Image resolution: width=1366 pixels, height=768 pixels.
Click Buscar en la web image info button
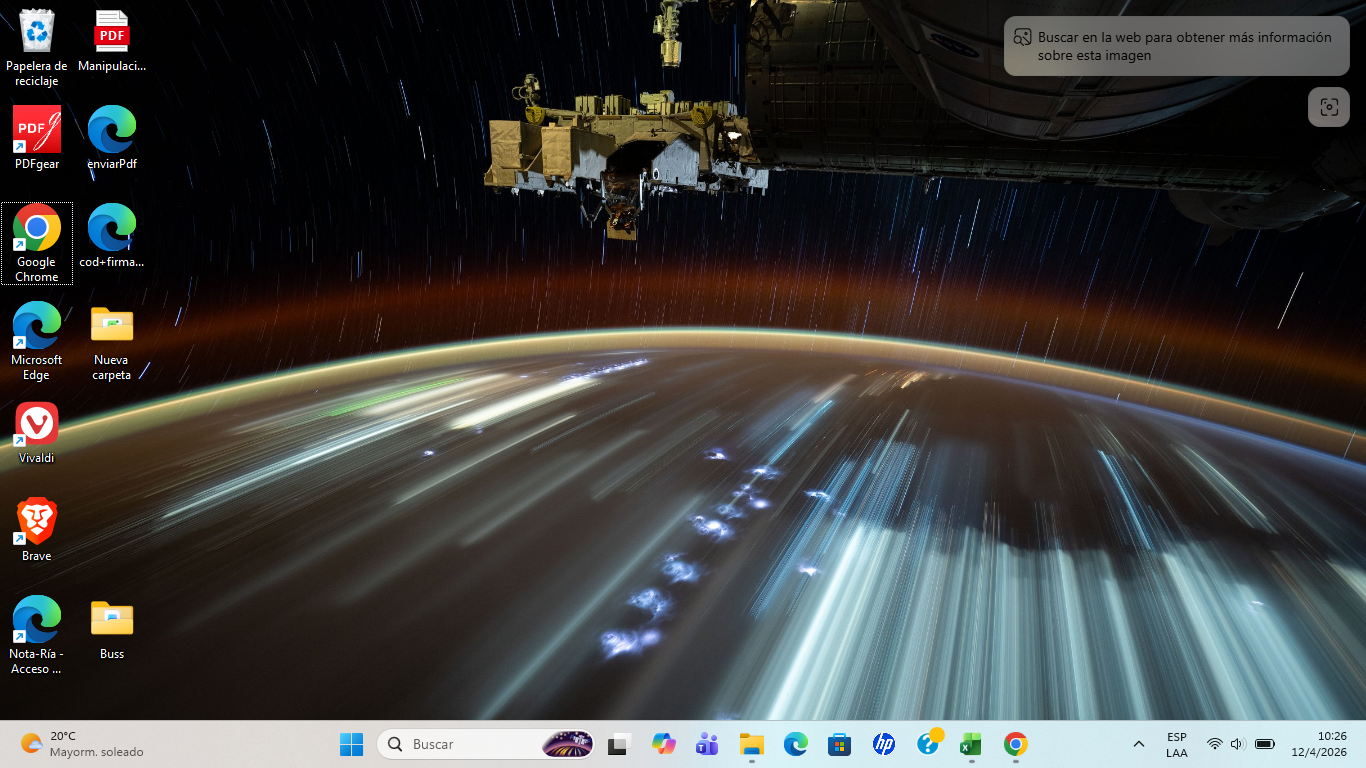coord(1177,46)
